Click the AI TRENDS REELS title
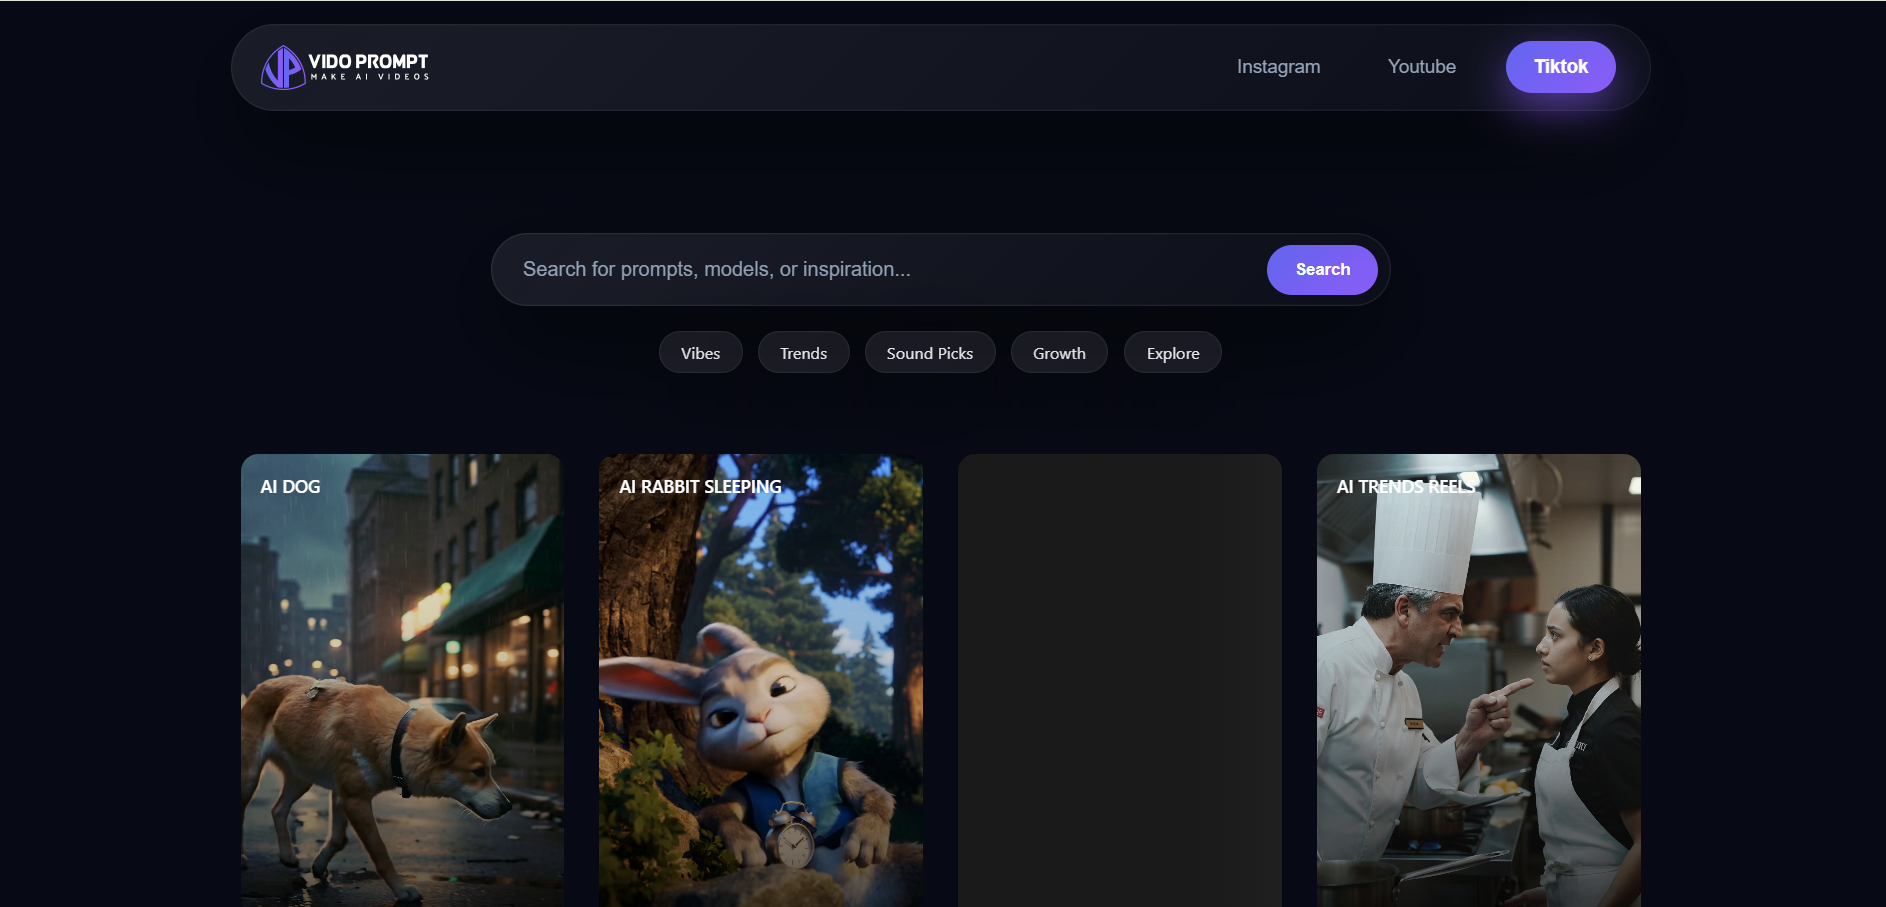Viewport: 1886px width, 907px height. point(1405,486)
